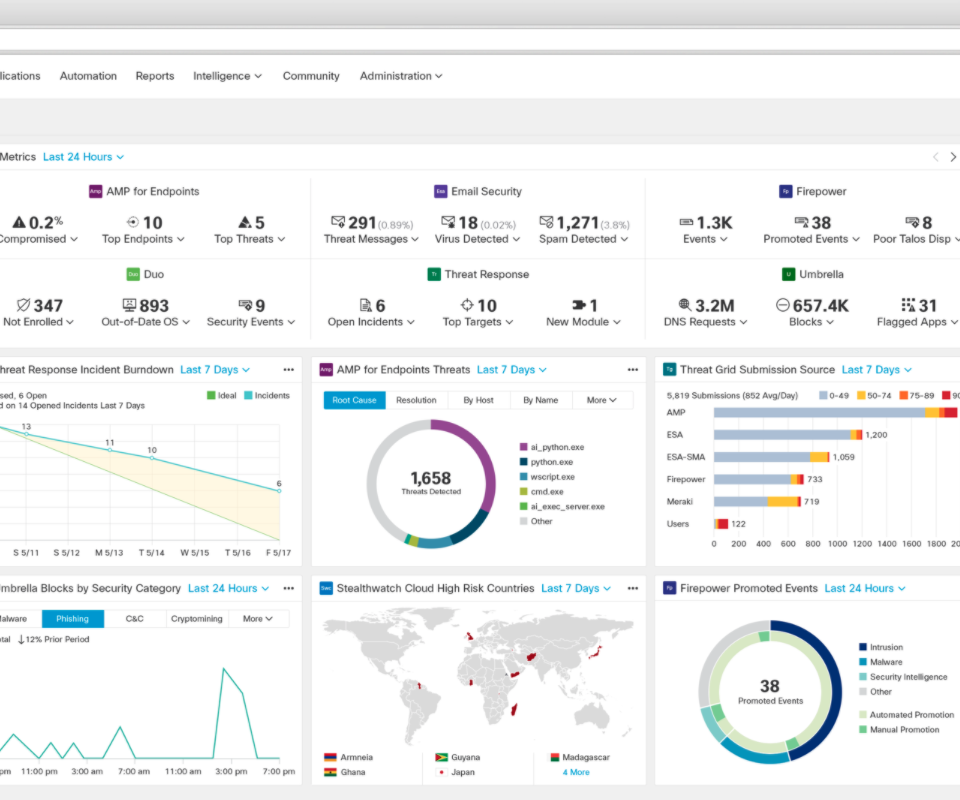Click the Firepower module icon in Metrics
Viewport: 960px width, 800px height.
[x=786, y=192]
